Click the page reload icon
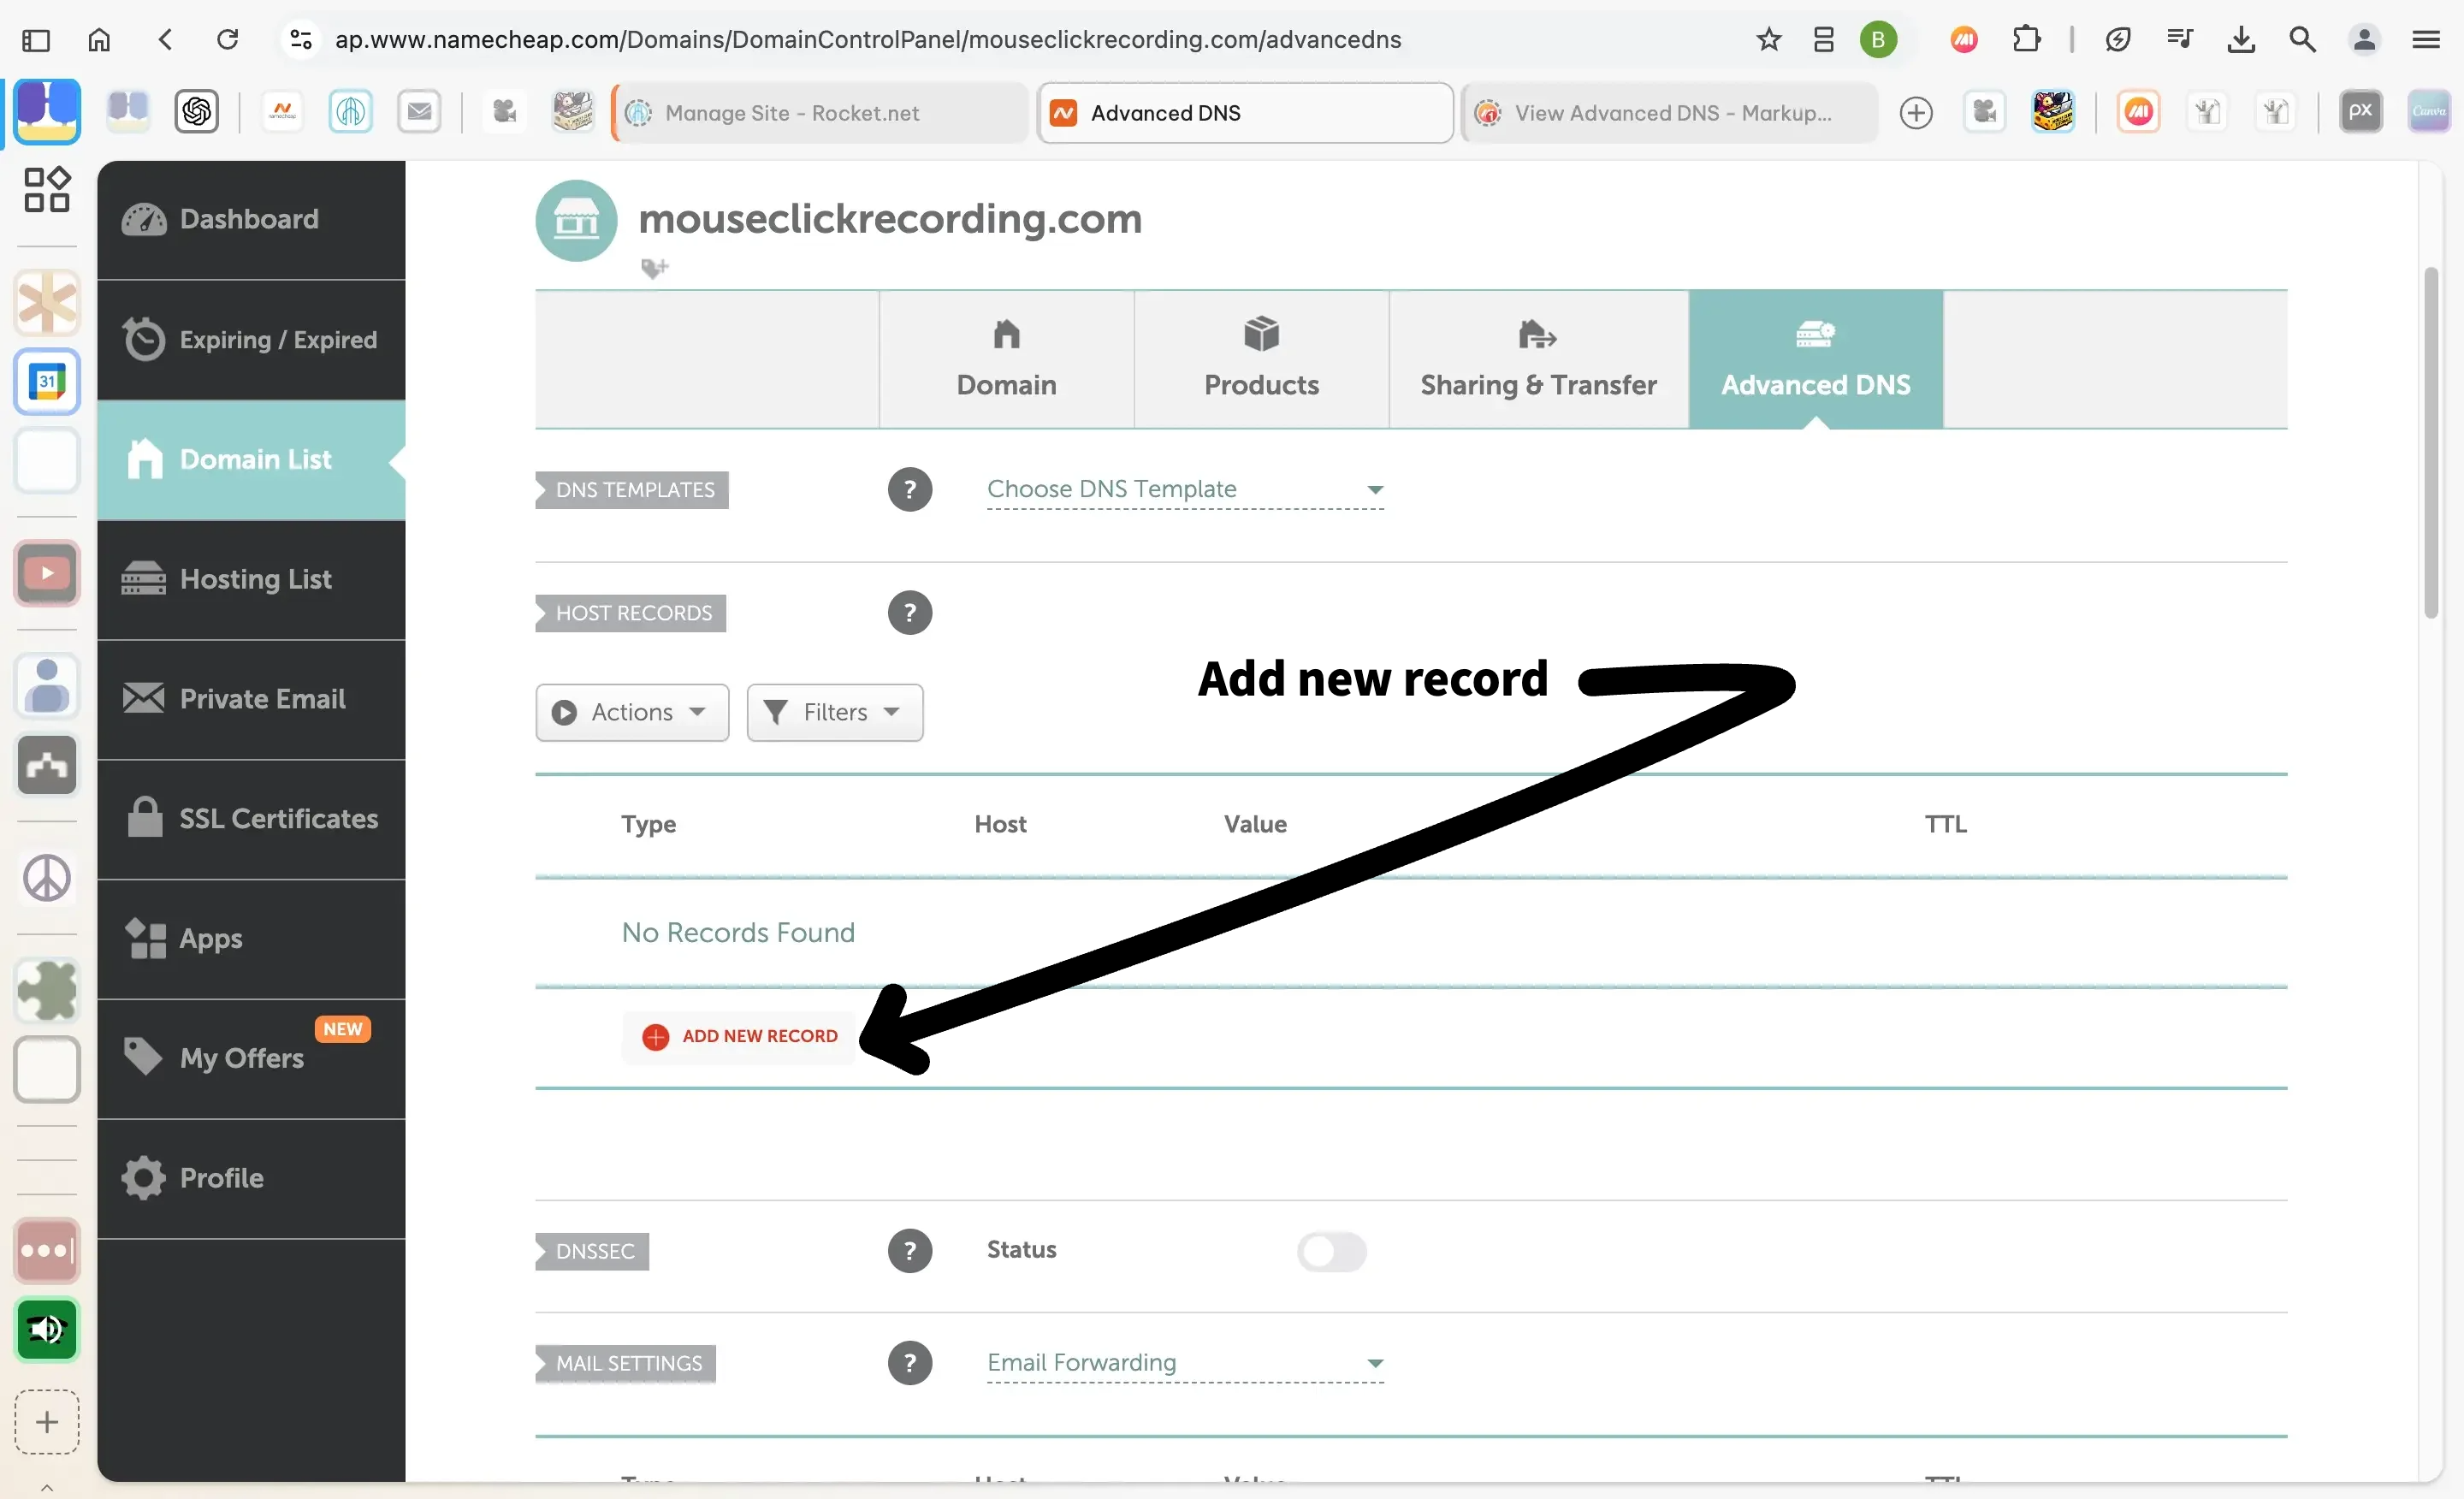 coord(228,40)
